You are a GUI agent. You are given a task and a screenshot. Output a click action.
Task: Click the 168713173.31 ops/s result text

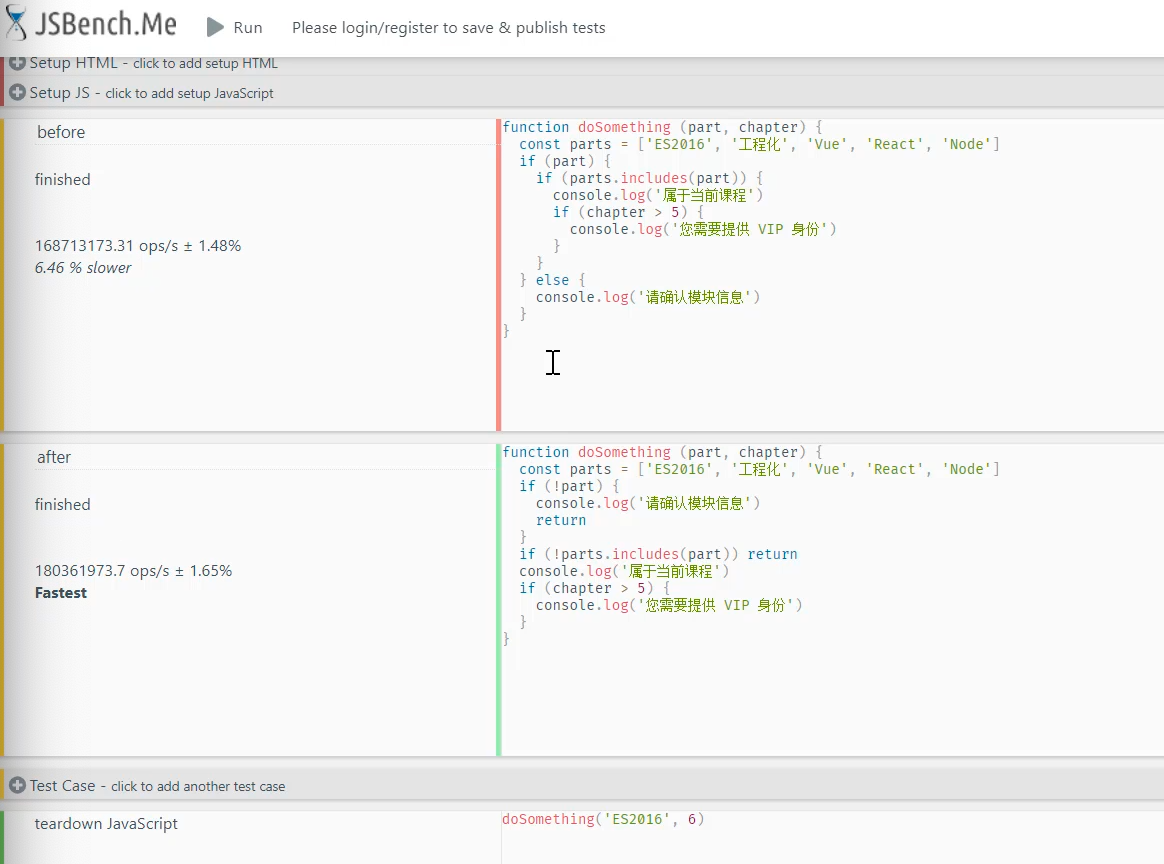138,246
